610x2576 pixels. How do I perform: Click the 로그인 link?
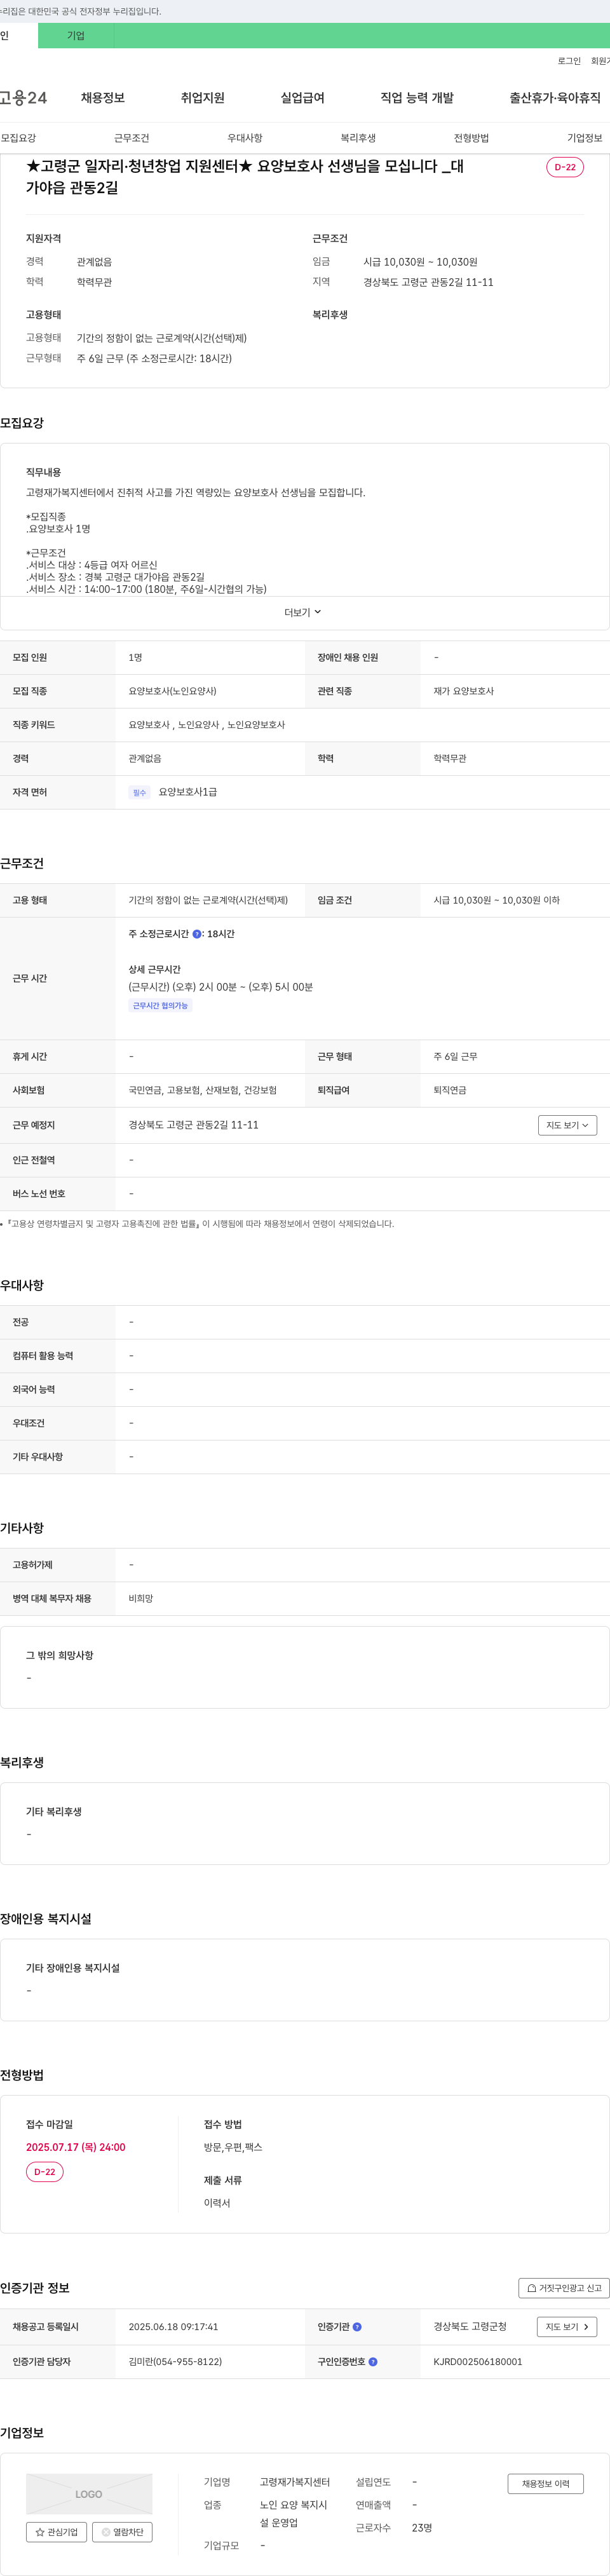[569, 61]
